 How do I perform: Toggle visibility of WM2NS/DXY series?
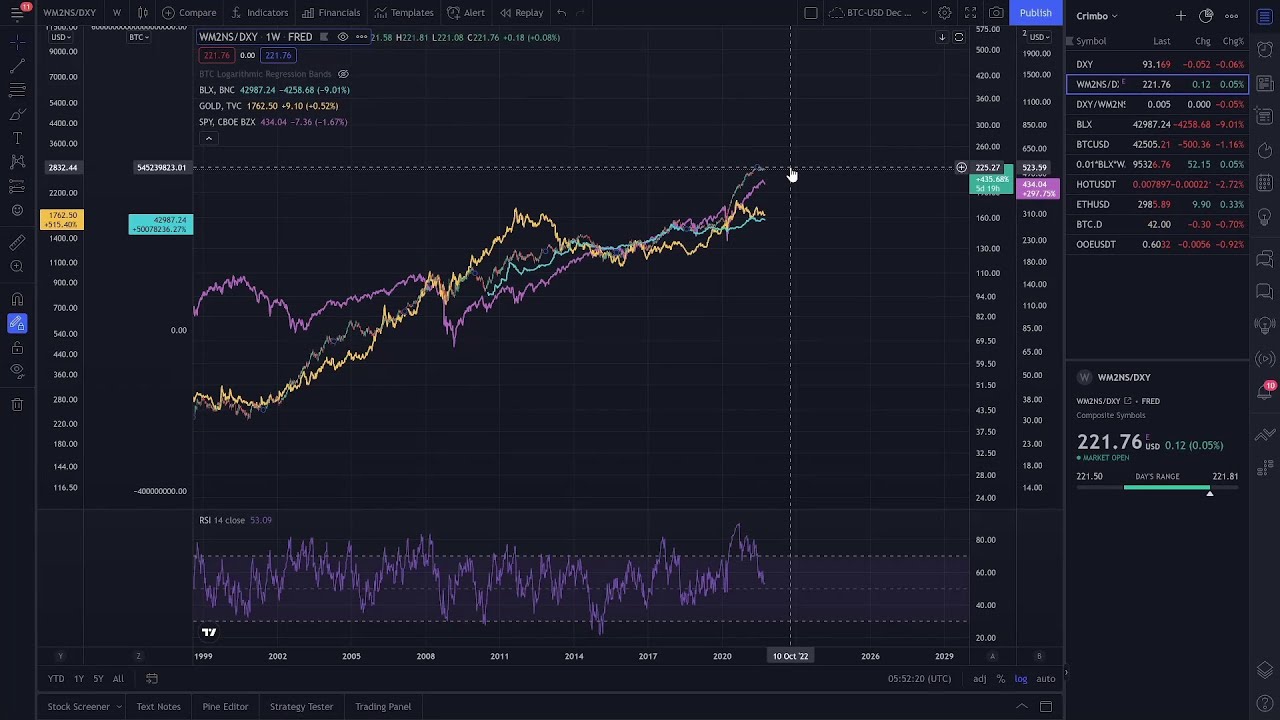[342, 37]
